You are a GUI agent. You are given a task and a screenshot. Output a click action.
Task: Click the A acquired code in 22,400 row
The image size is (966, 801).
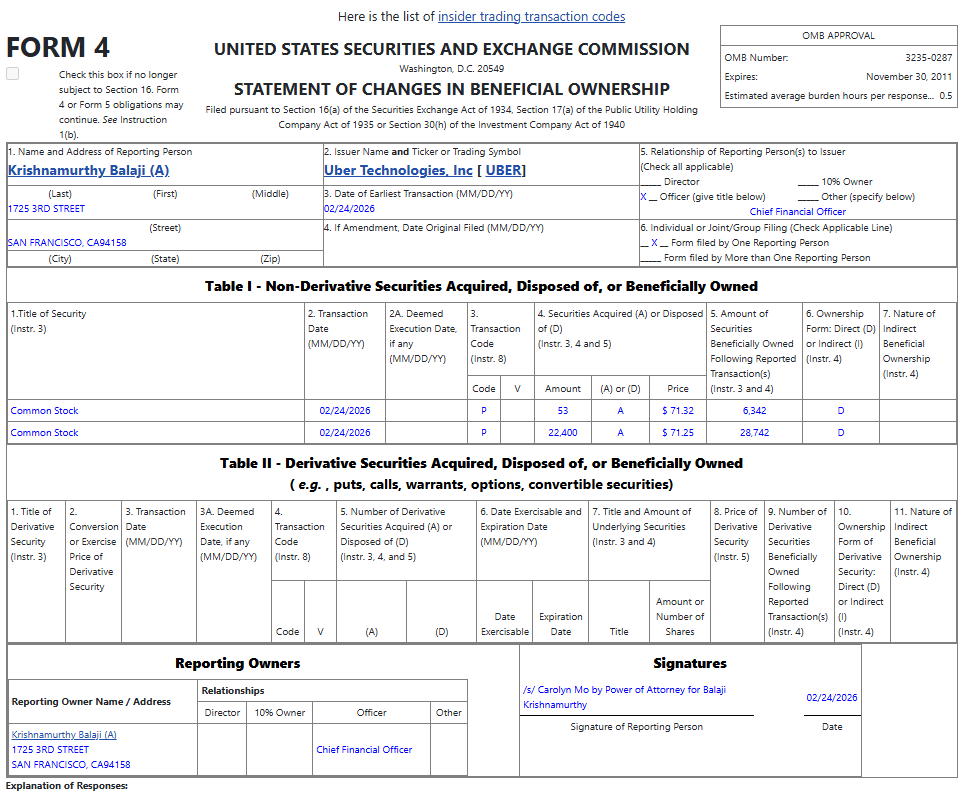pyautogui.click(x=620, y=433)
